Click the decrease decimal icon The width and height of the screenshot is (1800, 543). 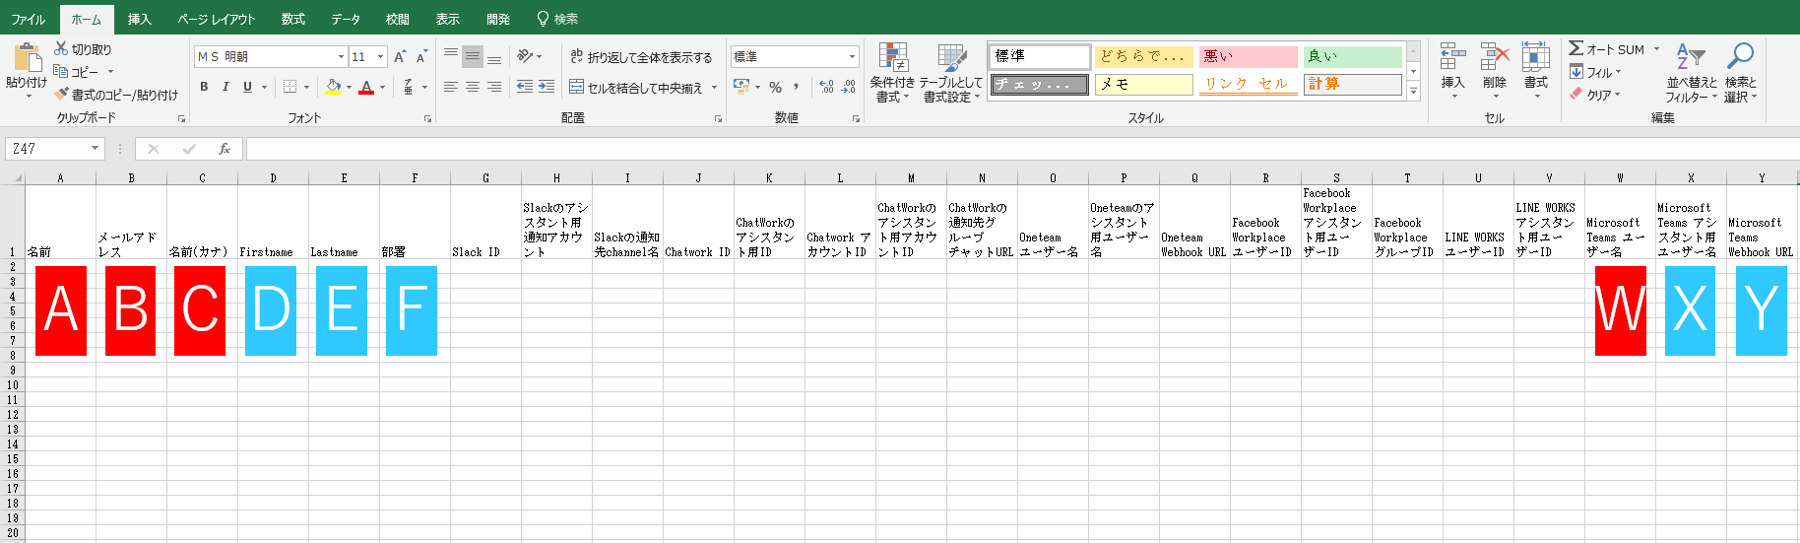[x=848, y=87]
